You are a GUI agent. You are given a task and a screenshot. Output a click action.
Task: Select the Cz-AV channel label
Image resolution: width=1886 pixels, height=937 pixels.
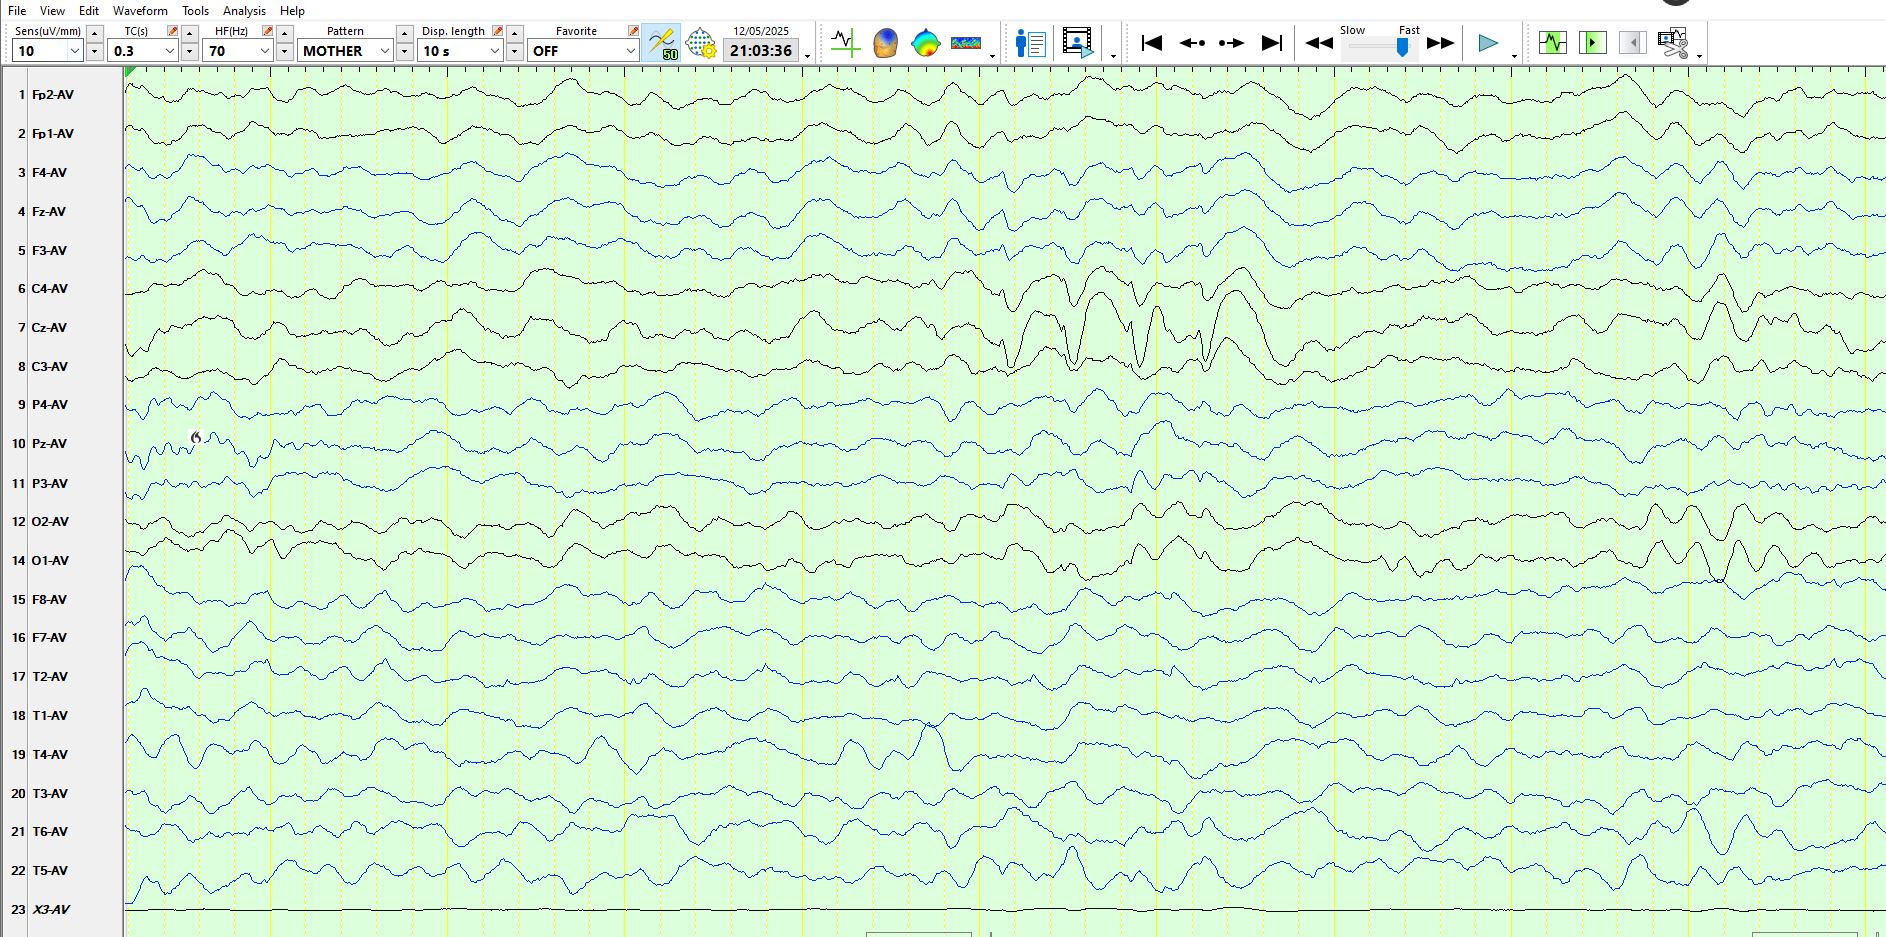49,328
